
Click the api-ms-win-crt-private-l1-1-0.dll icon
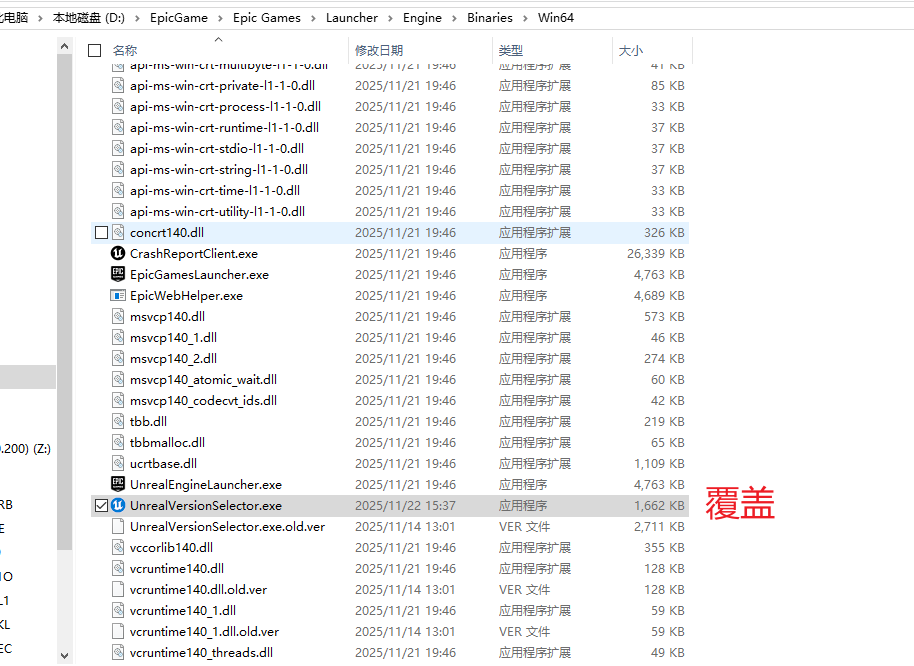click(118, 86)
